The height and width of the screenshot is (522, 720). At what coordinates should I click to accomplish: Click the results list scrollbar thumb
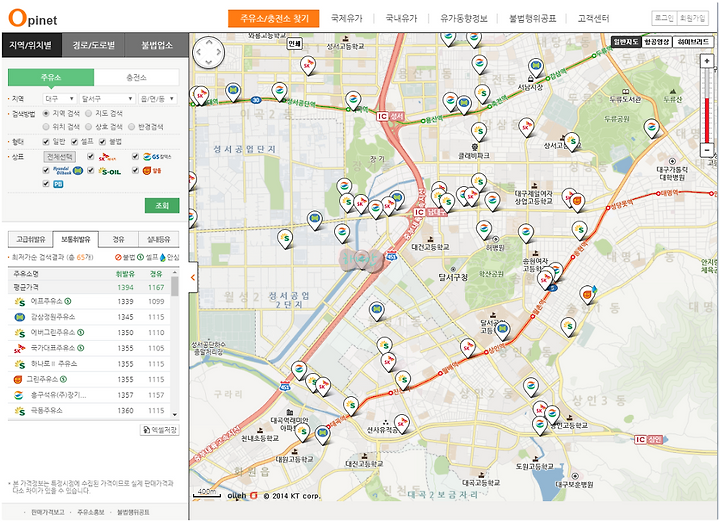174,286
